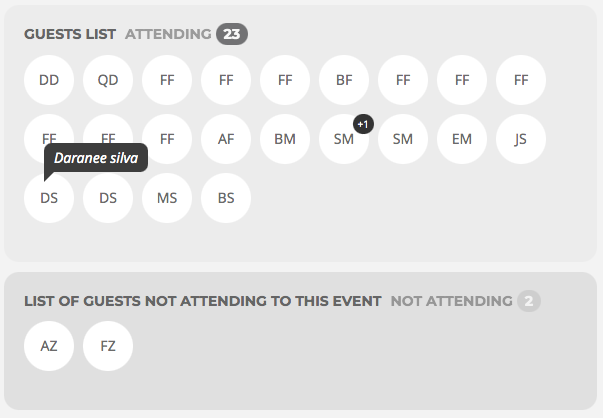Select the DS avatar beside MS
Viewport: 603px width, 418px height.
pyautogui.click(x=108, y=198)
